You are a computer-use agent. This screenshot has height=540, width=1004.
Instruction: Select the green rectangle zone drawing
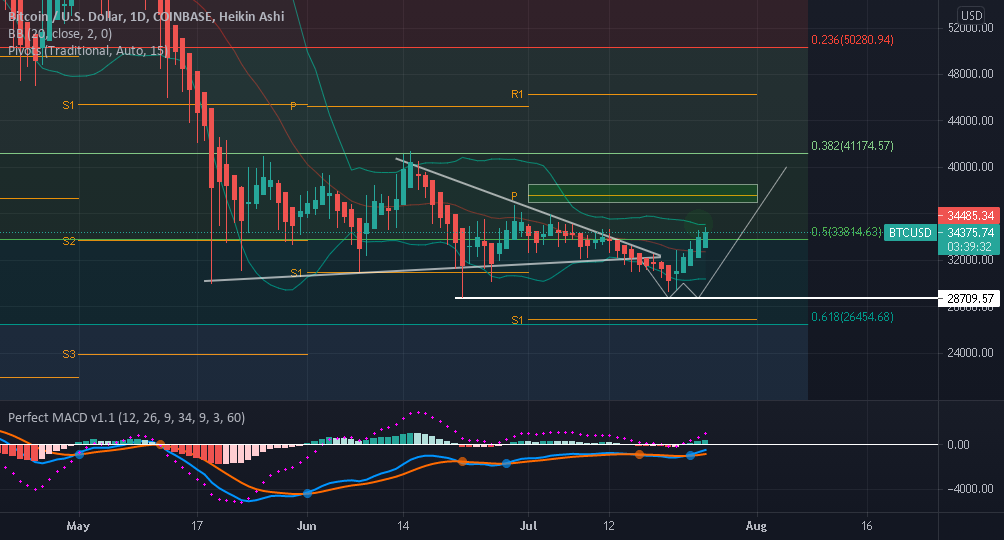[x=642, y=193]
